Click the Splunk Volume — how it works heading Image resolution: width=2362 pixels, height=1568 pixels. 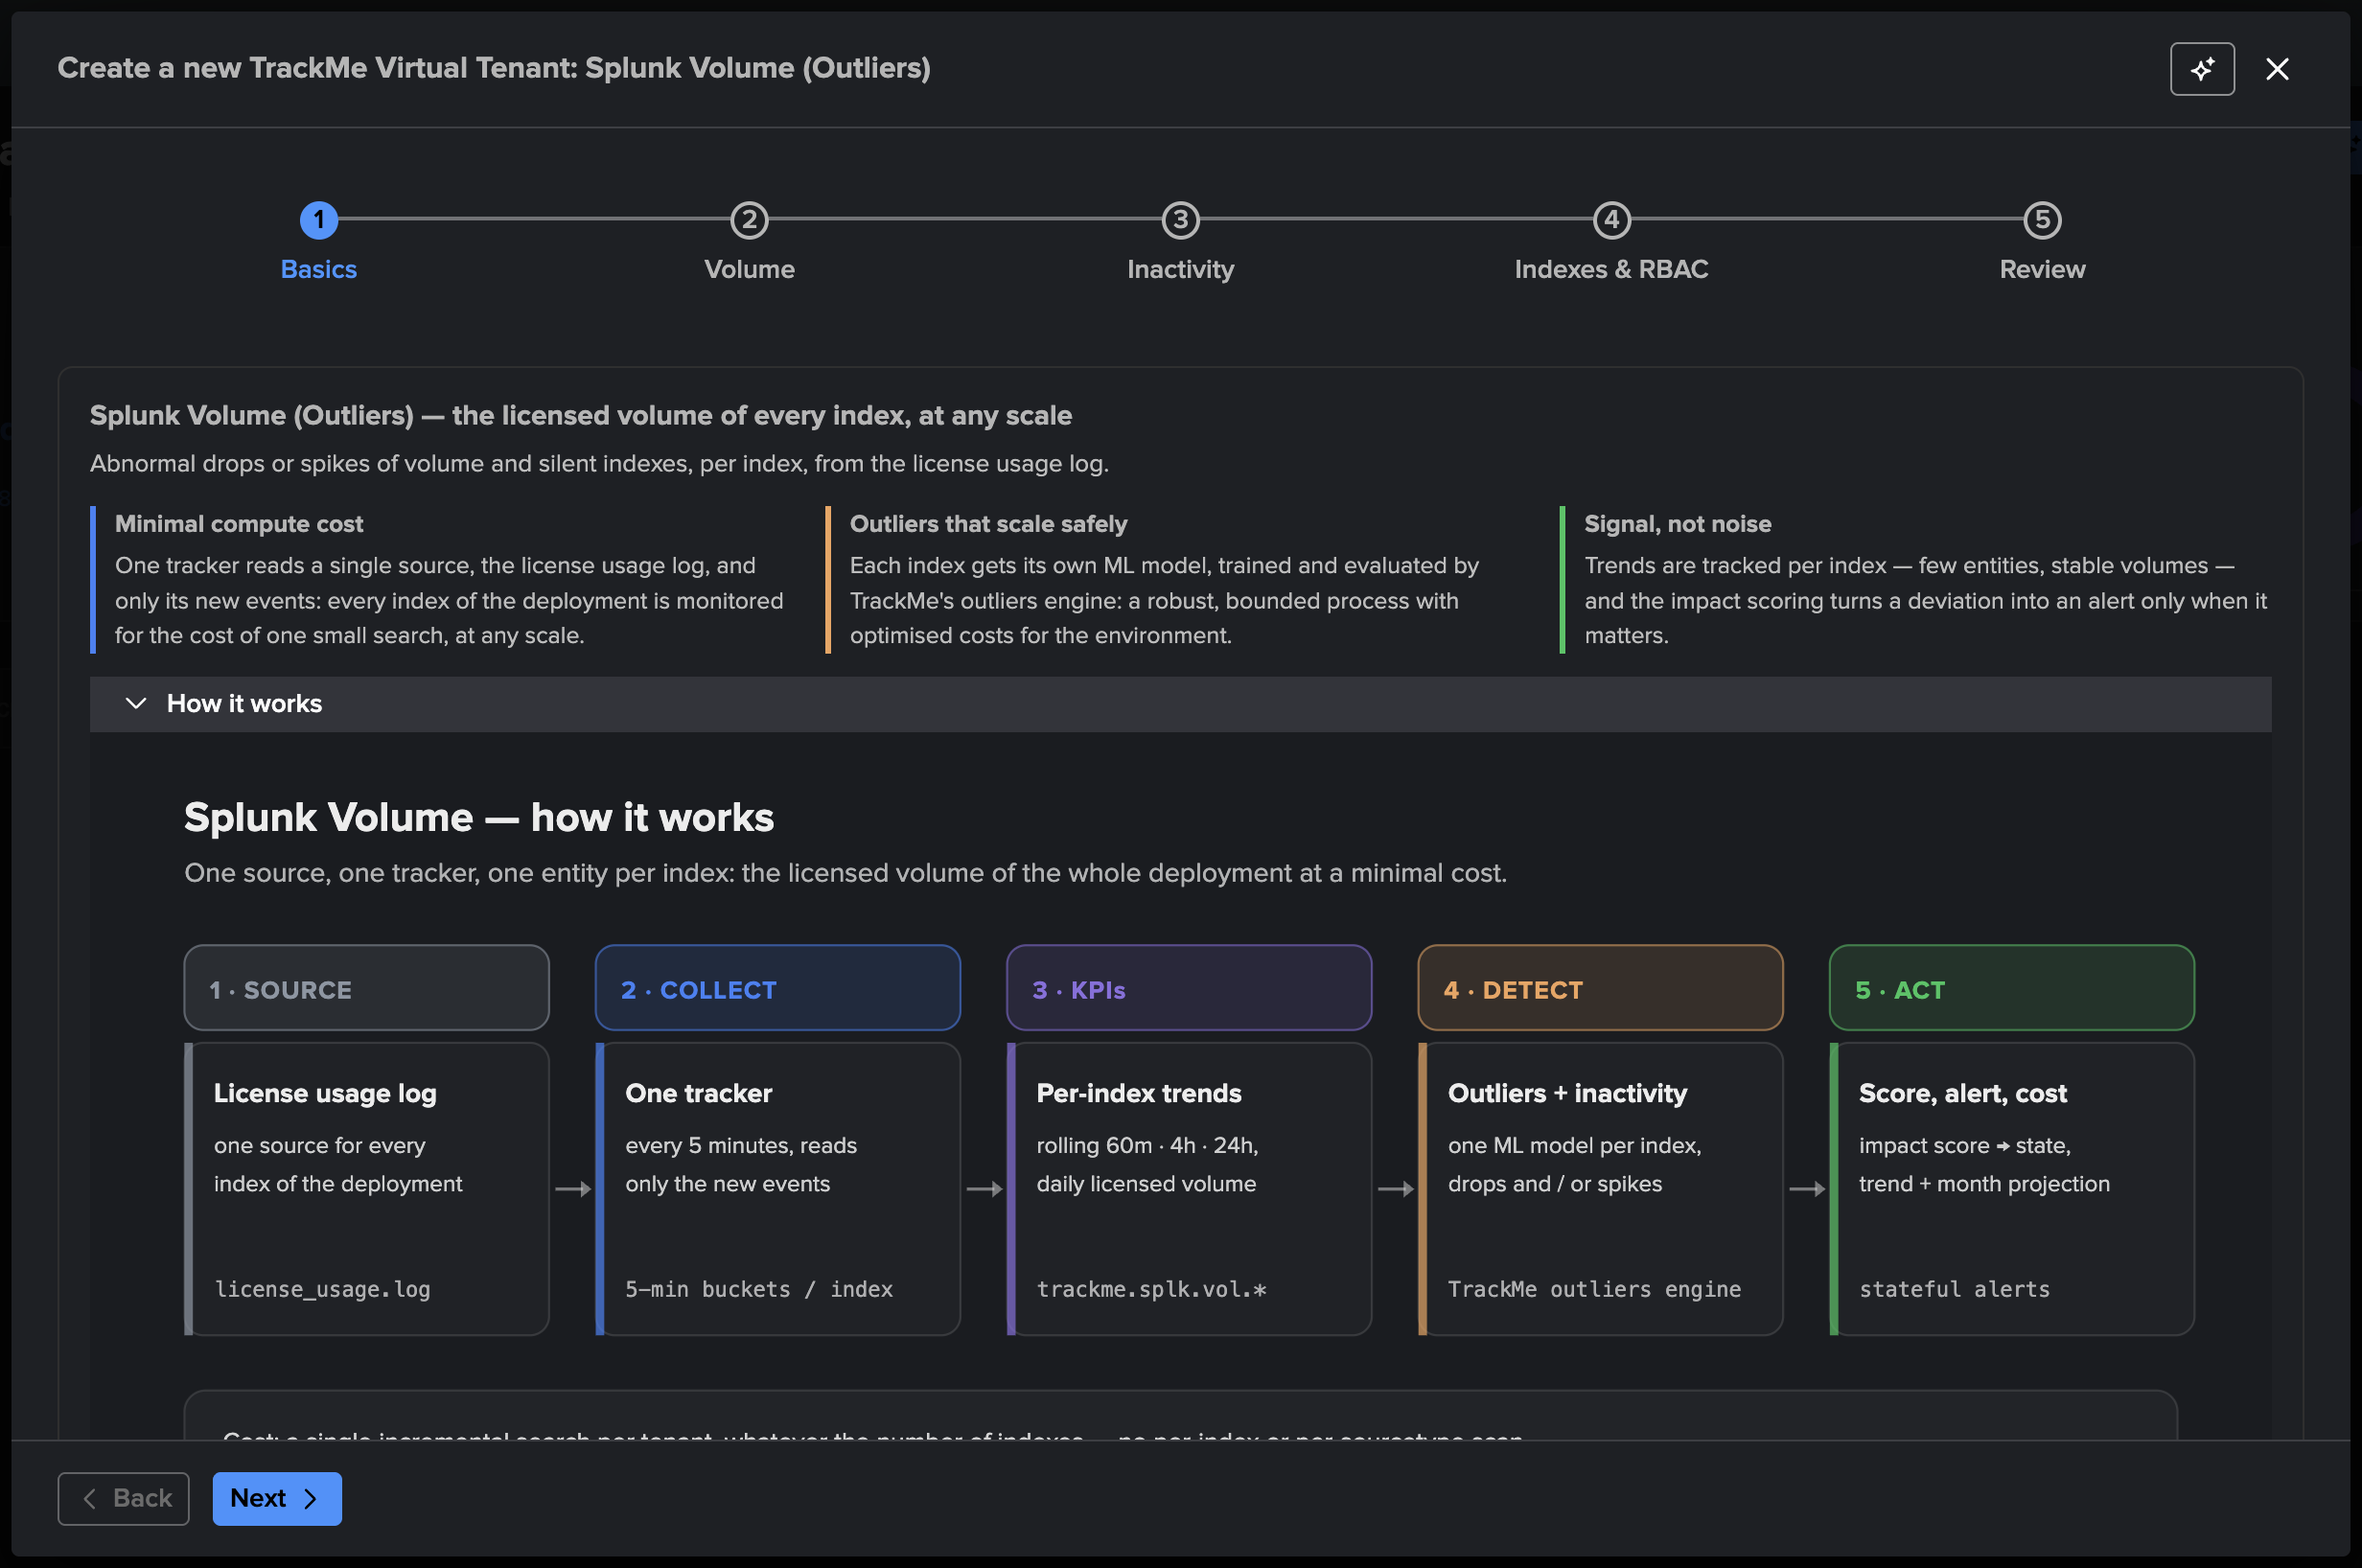pos(478,817)
